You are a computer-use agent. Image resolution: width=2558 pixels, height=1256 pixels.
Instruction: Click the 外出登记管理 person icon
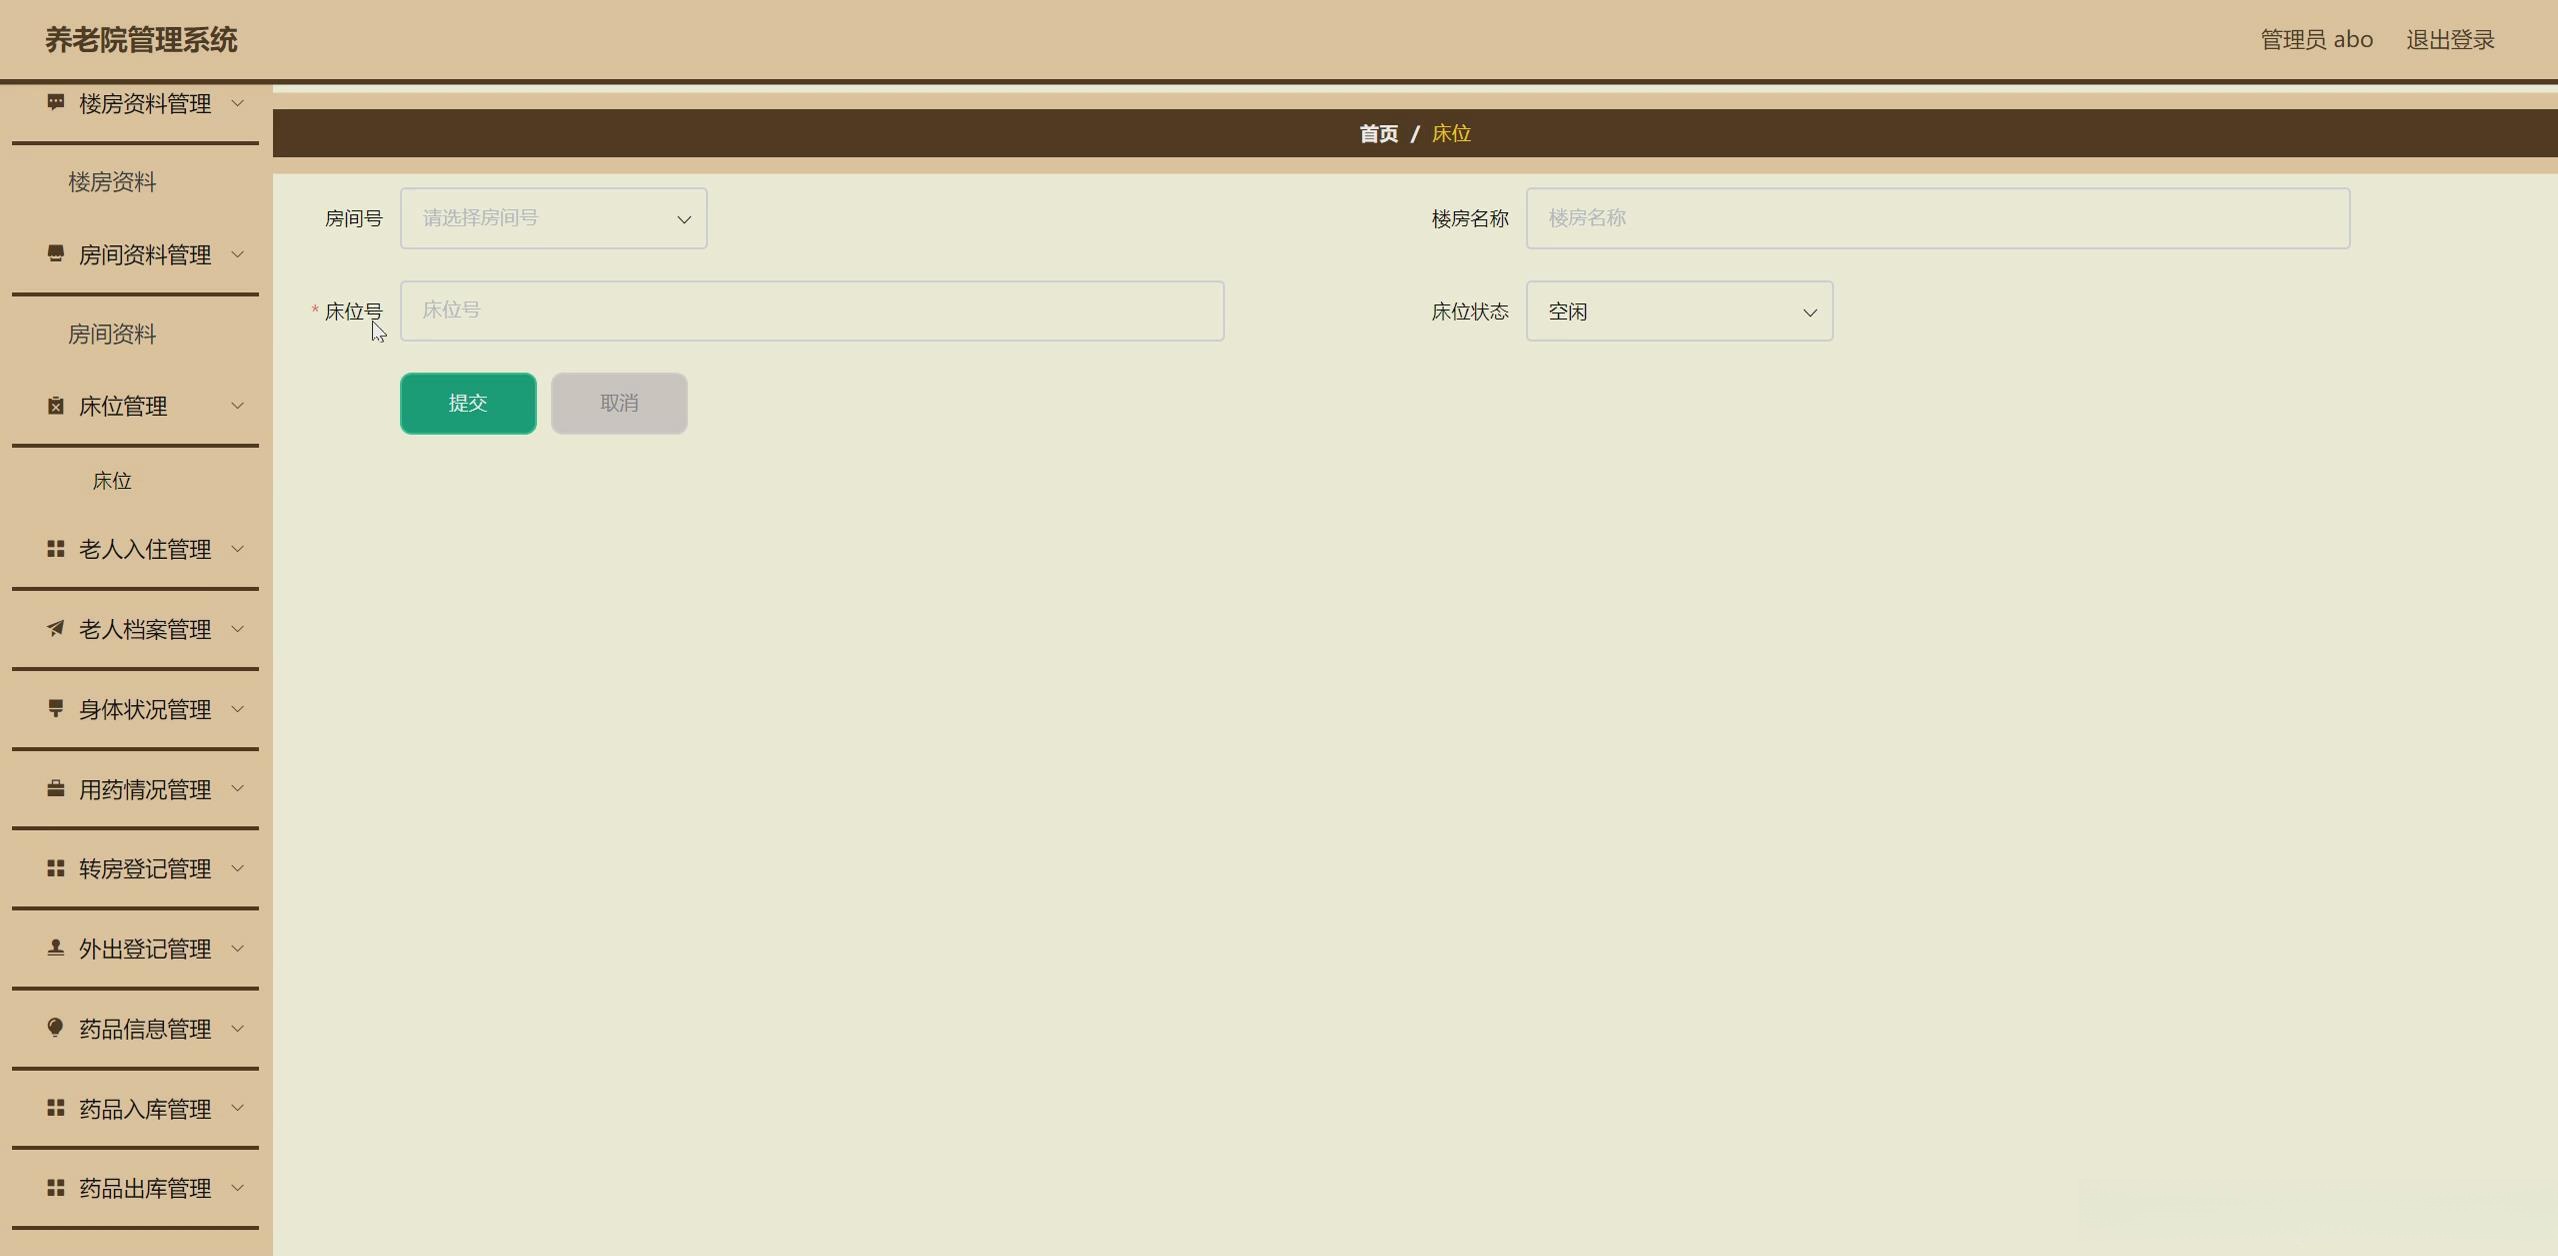tap(56, 948)
